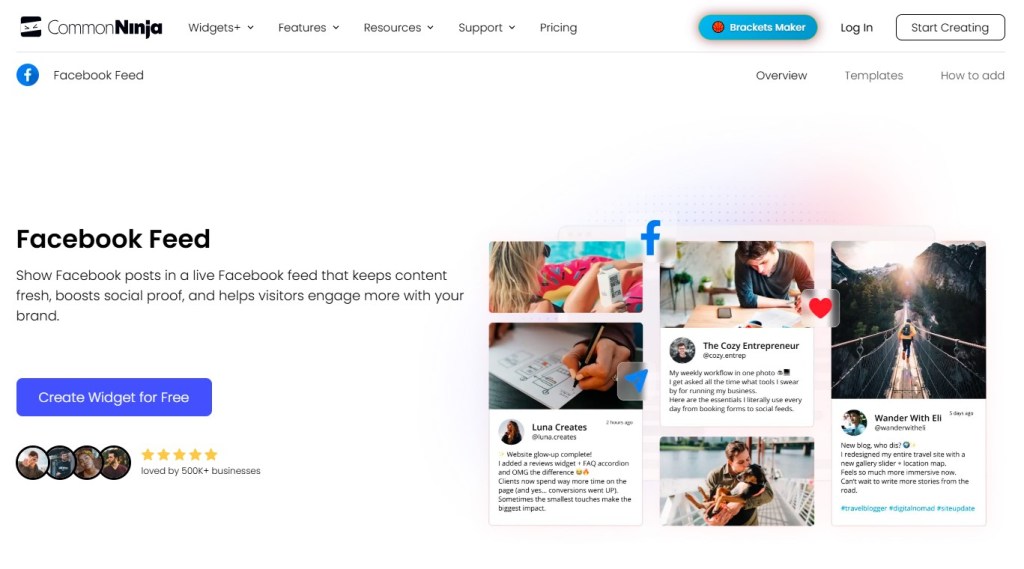Click The Cozy Entrepreneur profile avatar
1024x569 pixels.
pyautogui.click(x=682, y=350)
